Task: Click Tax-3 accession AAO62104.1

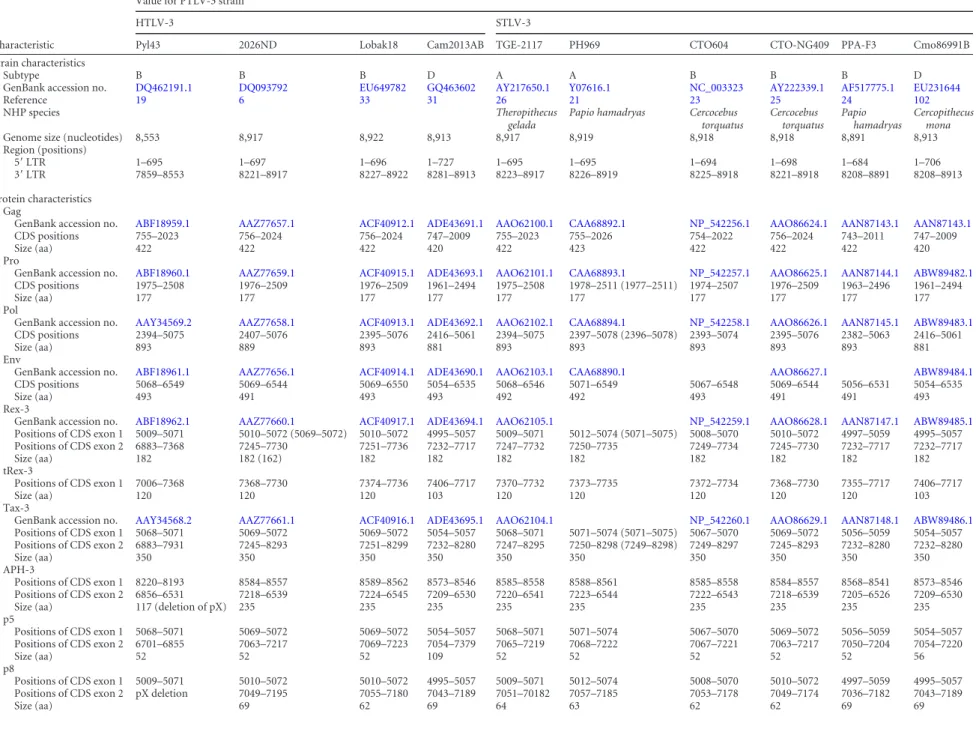Action: click(524, 520)
